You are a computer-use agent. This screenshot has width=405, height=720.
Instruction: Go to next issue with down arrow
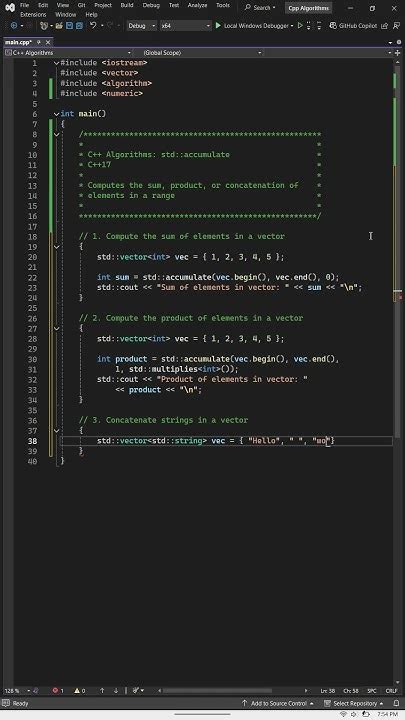coord(116,691)
